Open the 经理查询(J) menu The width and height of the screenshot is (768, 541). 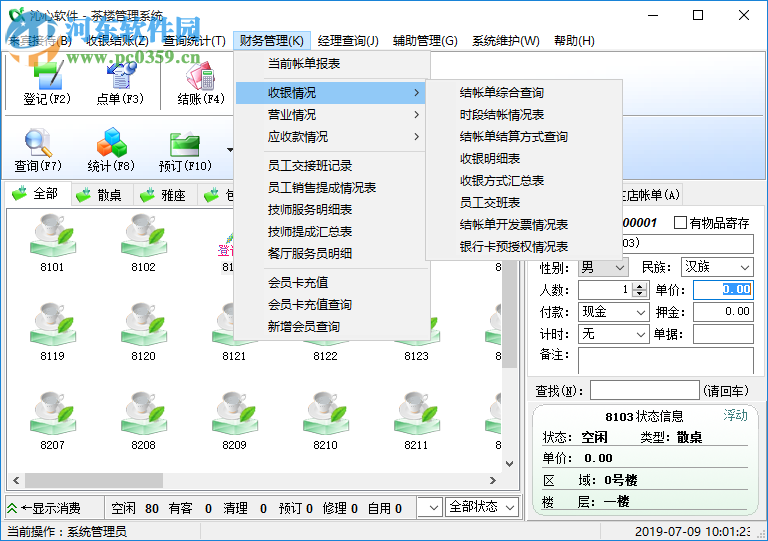pos(348,41)
